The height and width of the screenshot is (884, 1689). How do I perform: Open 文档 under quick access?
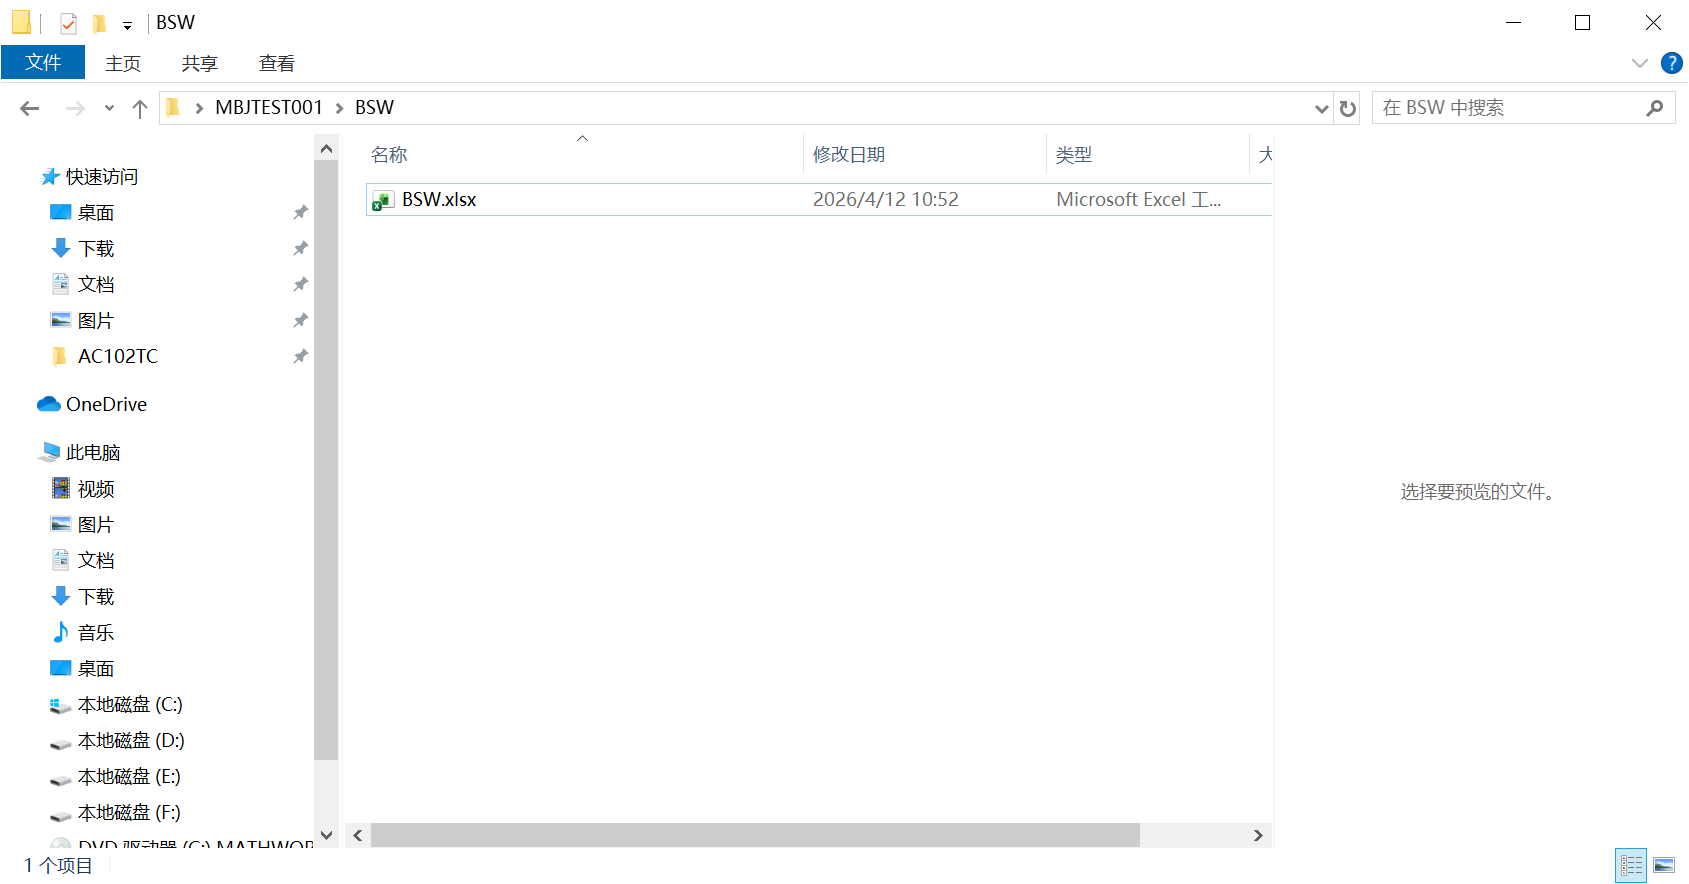pos(96,285)
